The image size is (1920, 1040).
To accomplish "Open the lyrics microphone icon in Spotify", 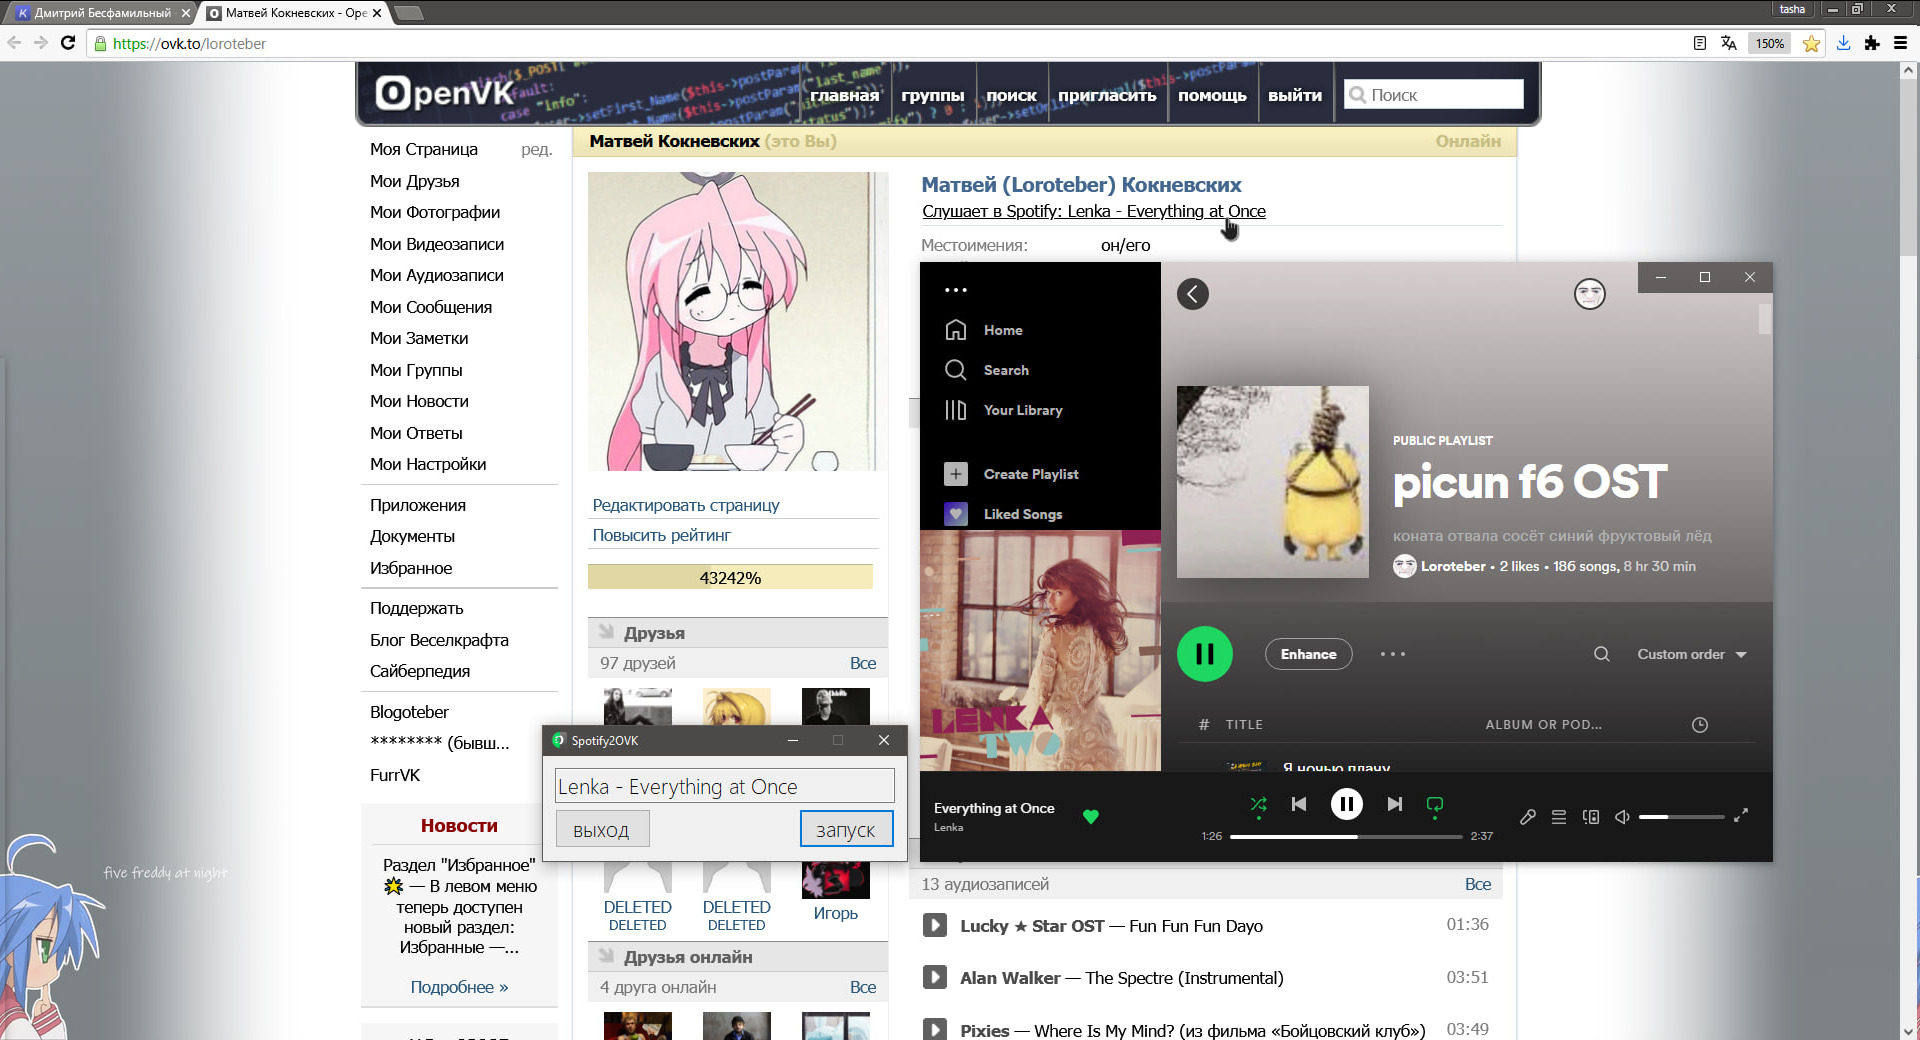I will [1528, 817].
